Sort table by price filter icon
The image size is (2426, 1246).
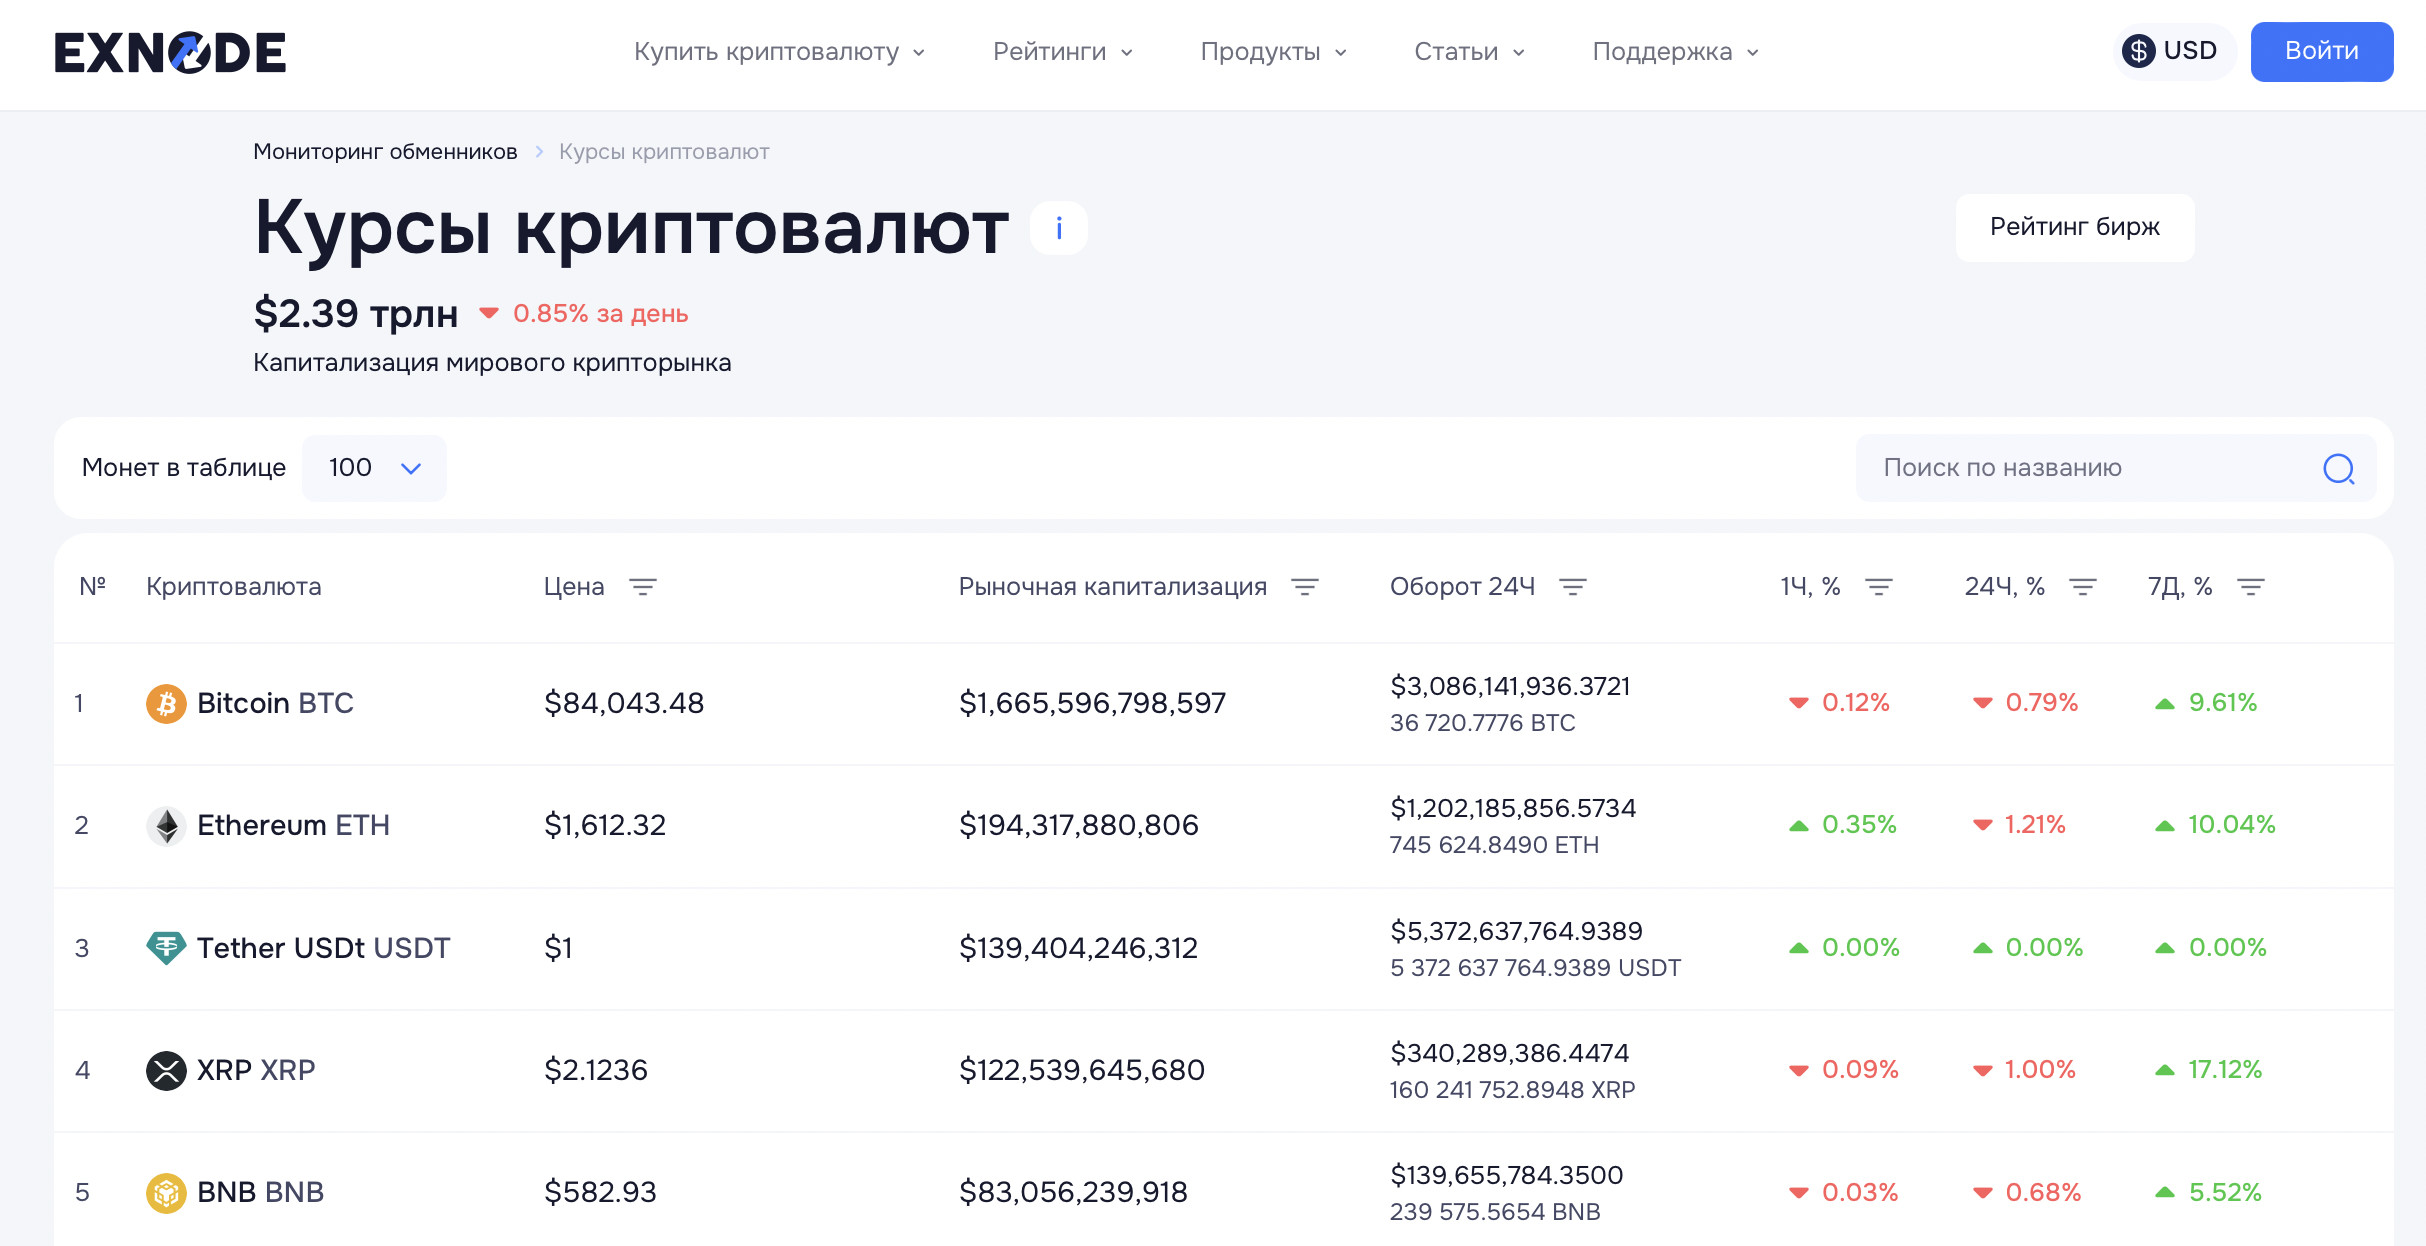tap(643, 587)
